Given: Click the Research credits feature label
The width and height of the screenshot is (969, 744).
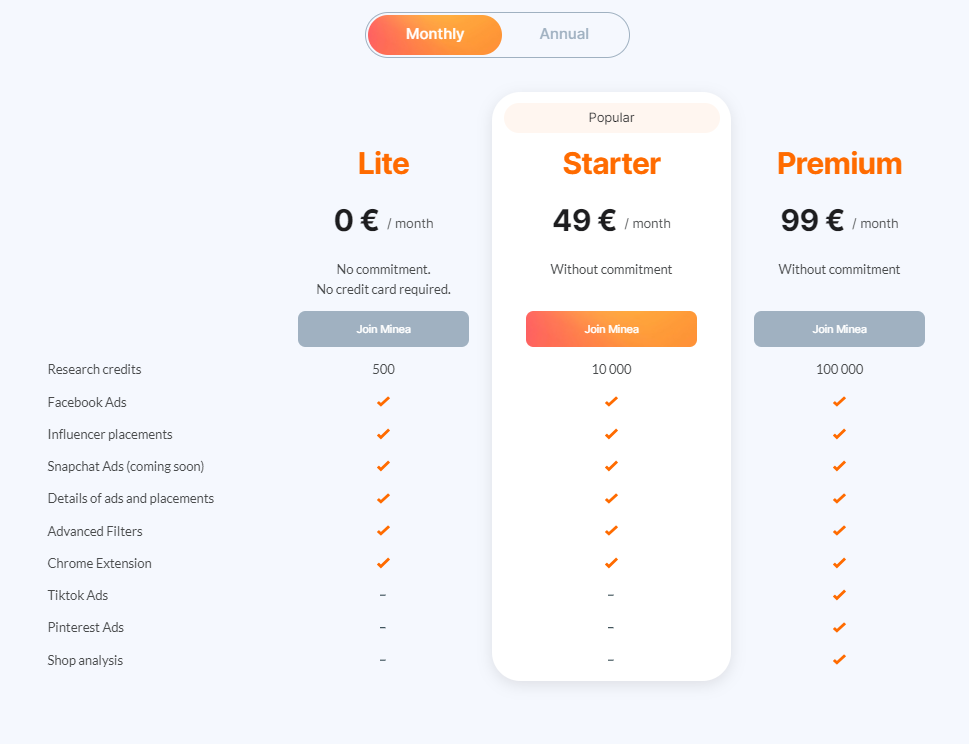Looking at the screenshot, I should (x=95, y=370).
